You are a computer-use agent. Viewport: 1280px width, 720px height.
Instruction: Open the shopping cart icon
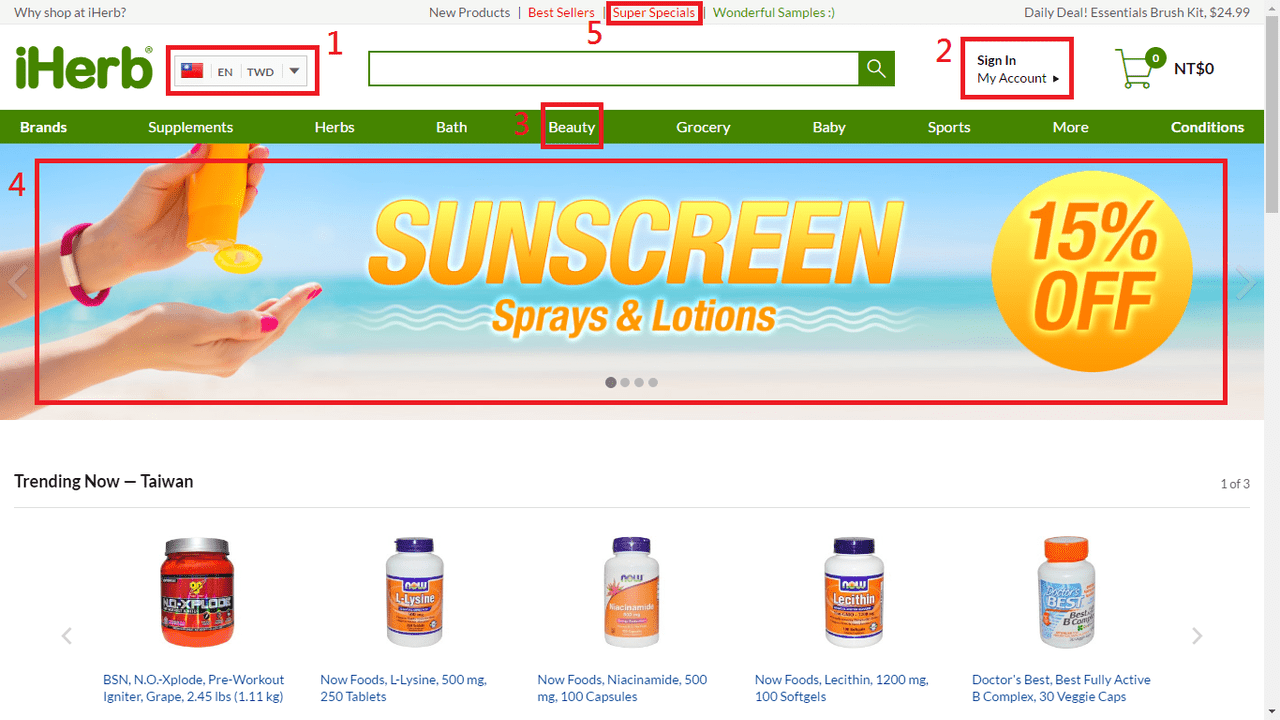[x=1138, y=68]
